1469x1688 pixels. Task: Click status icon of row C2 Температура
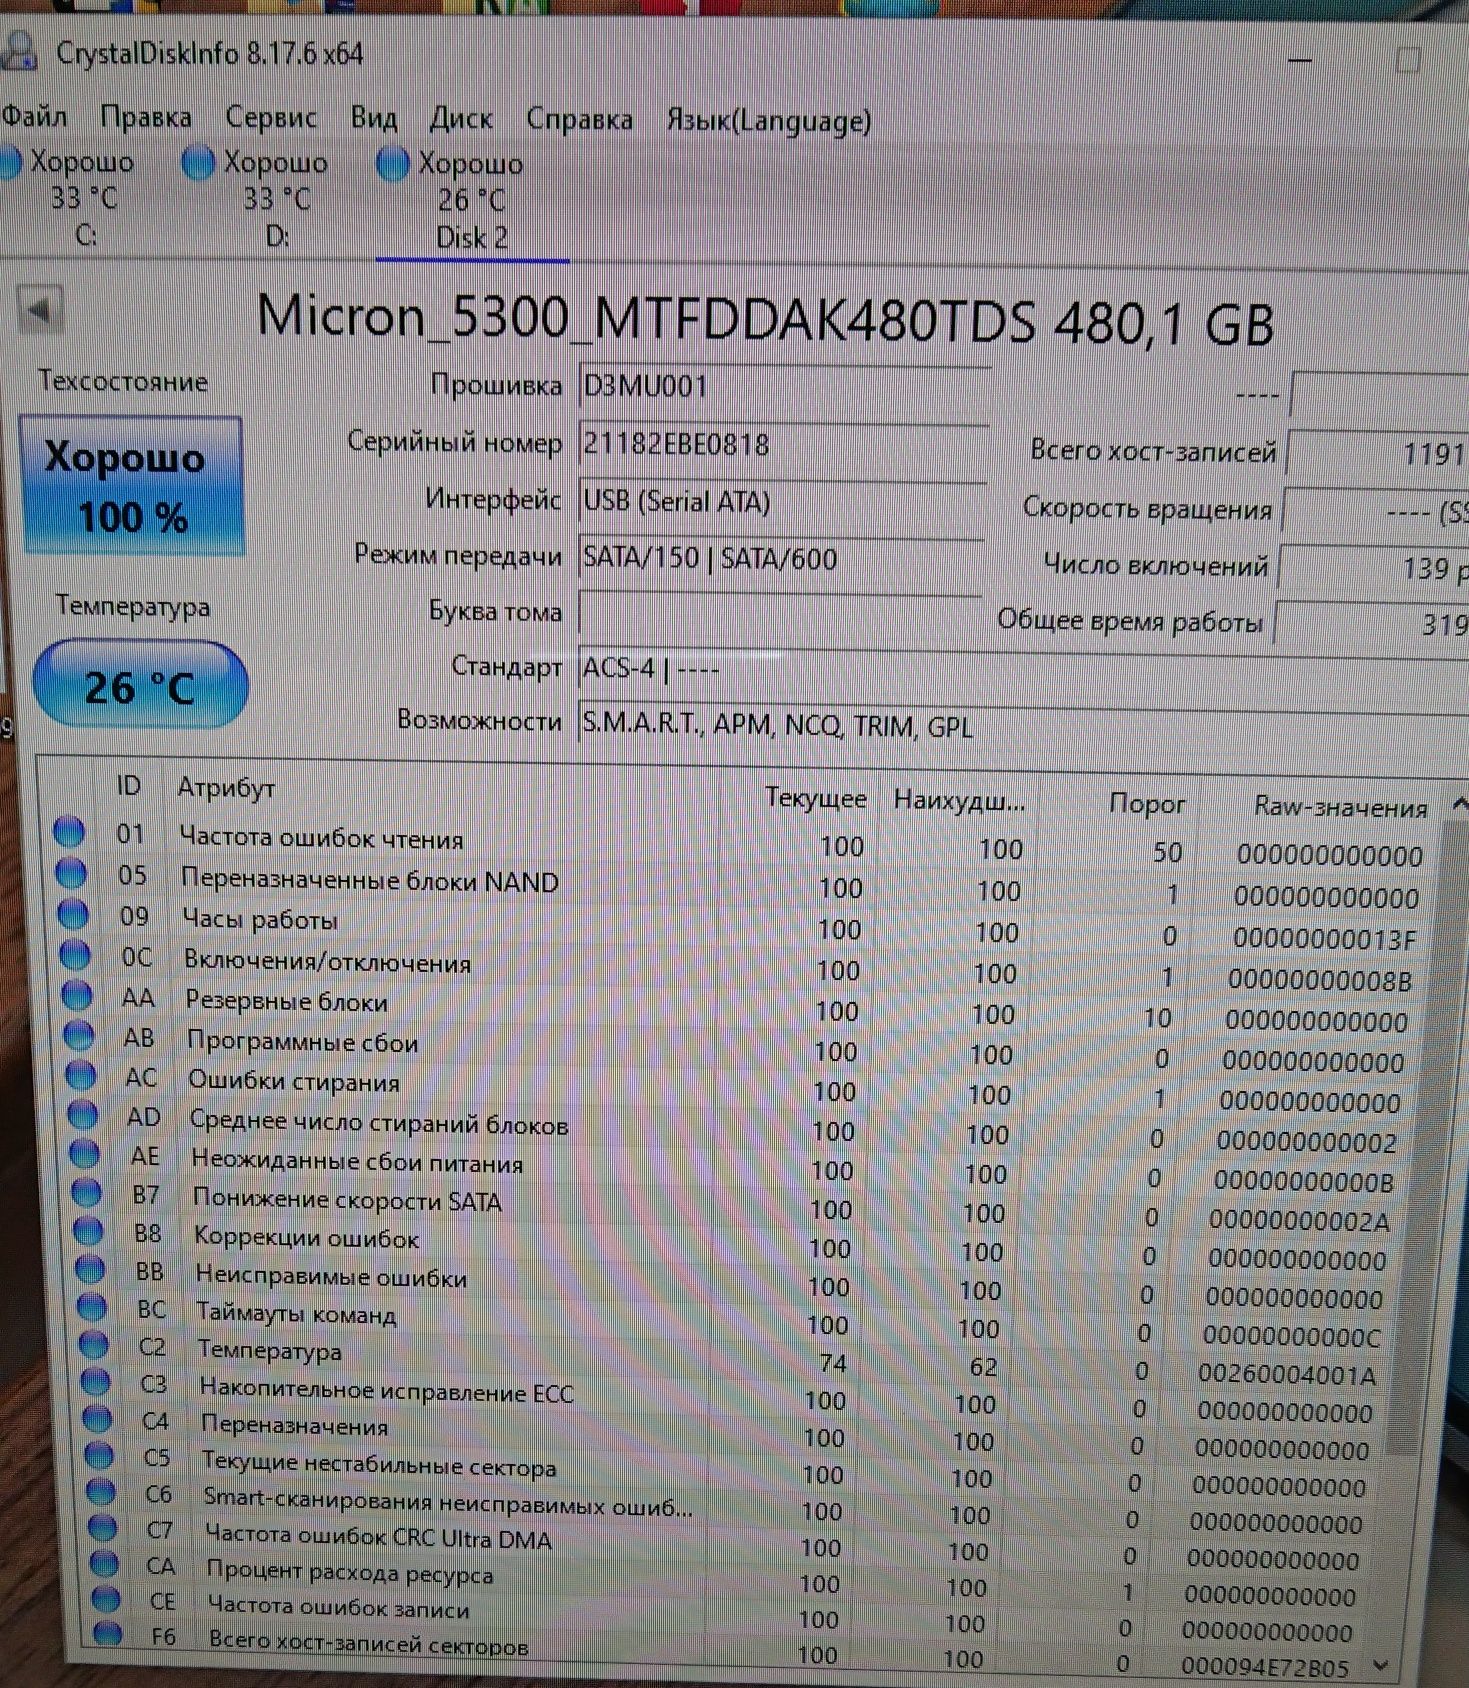(x=94, y=1344)
